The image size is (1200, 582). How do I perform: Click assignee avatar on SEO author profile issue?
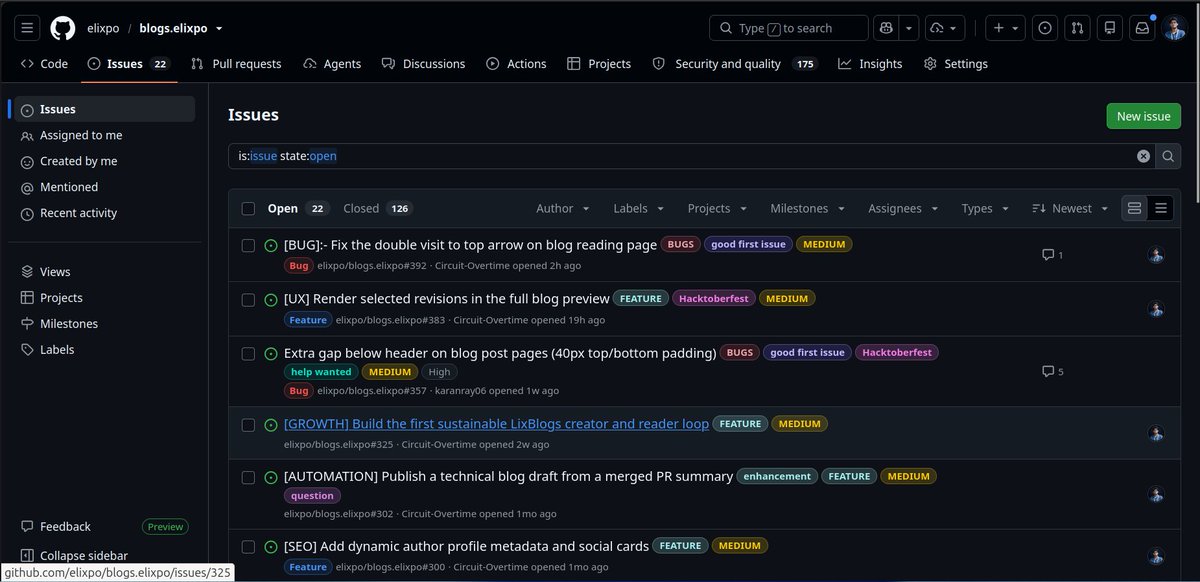pos(1156,556)
